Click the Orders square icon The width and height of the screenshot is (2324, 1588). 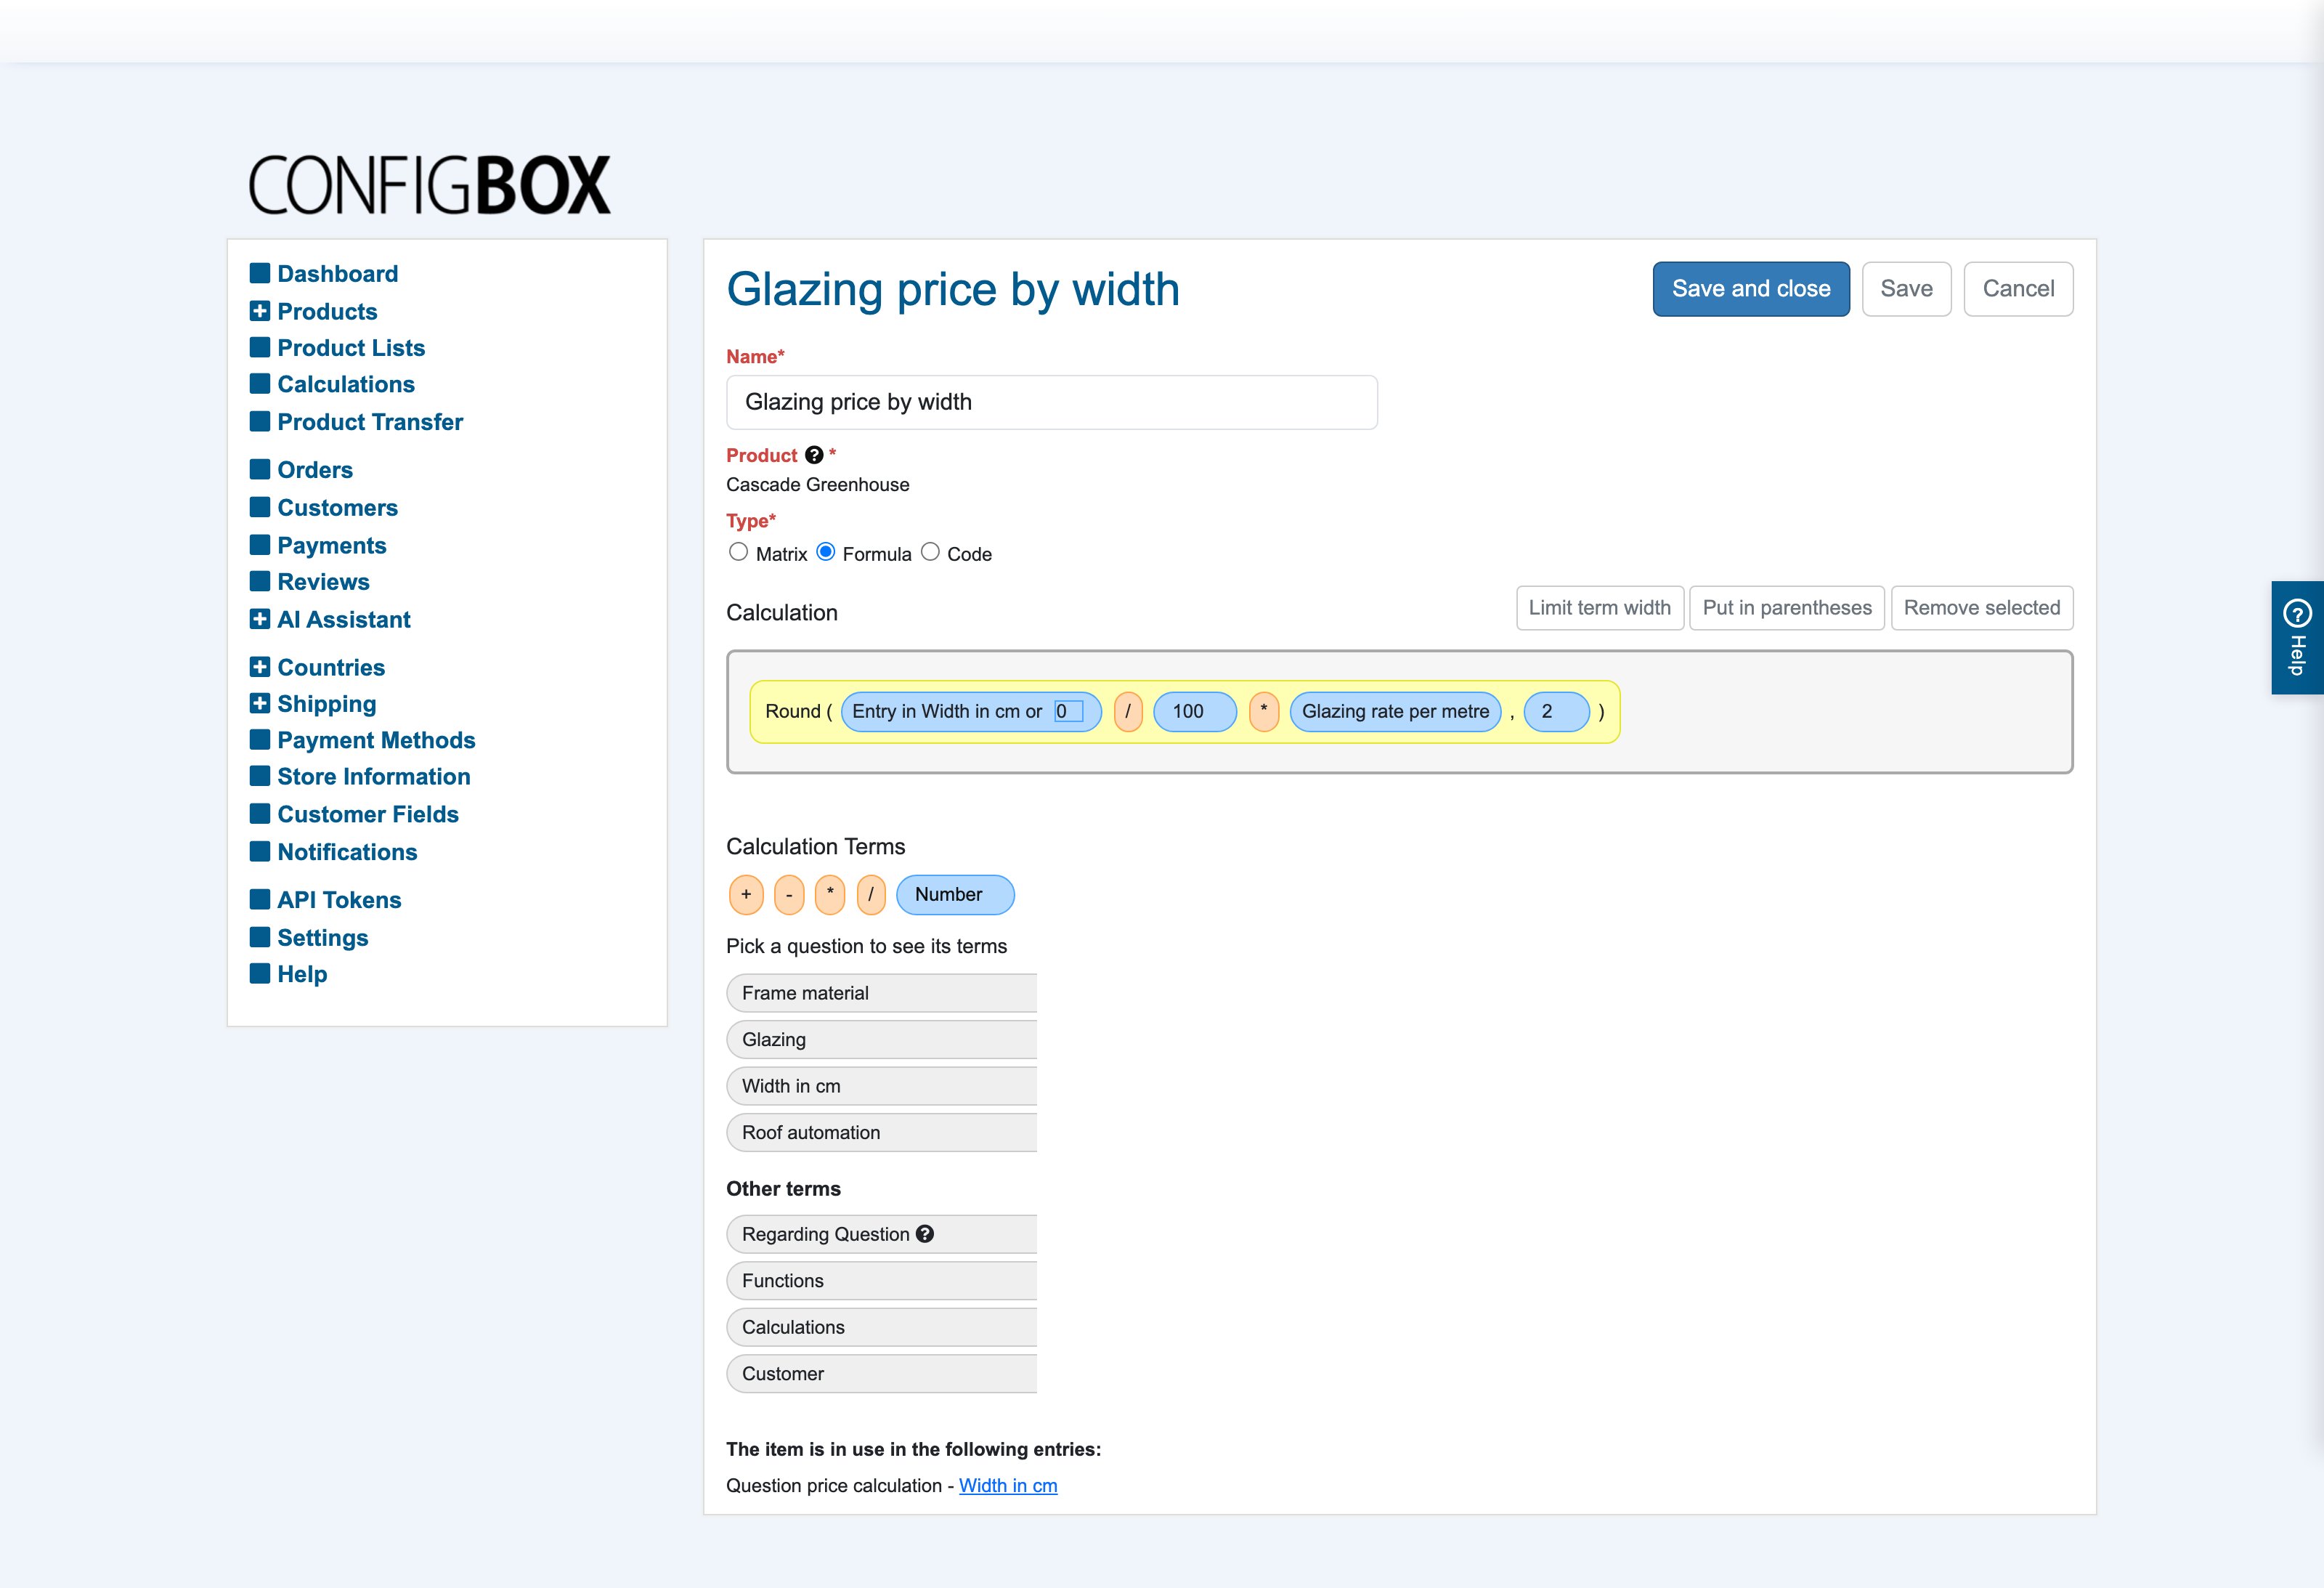(x=259, y=469)
